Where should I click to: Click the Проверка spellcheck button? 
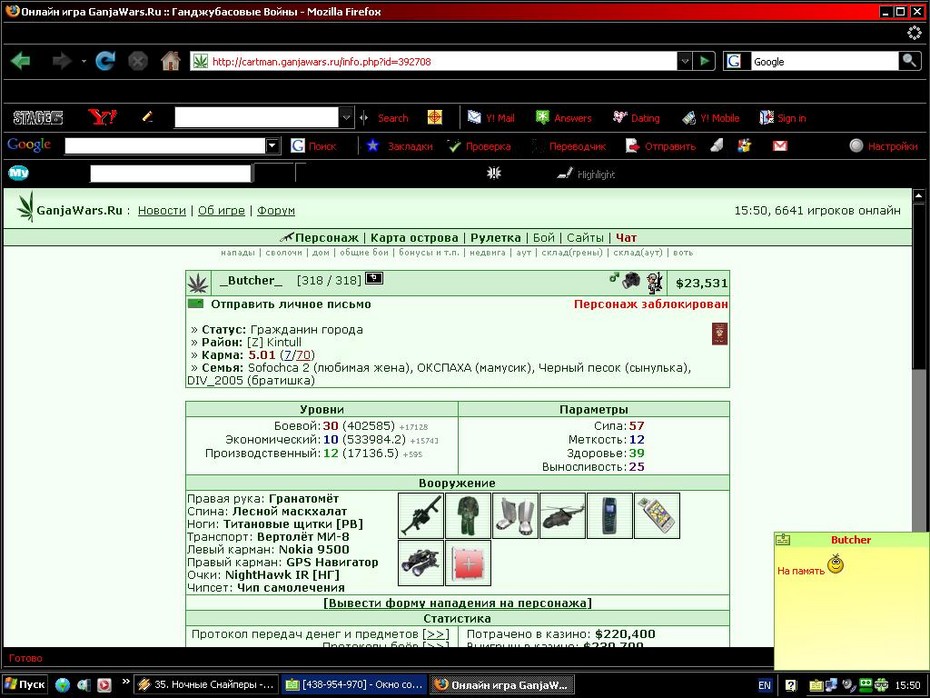coord(479,146)
